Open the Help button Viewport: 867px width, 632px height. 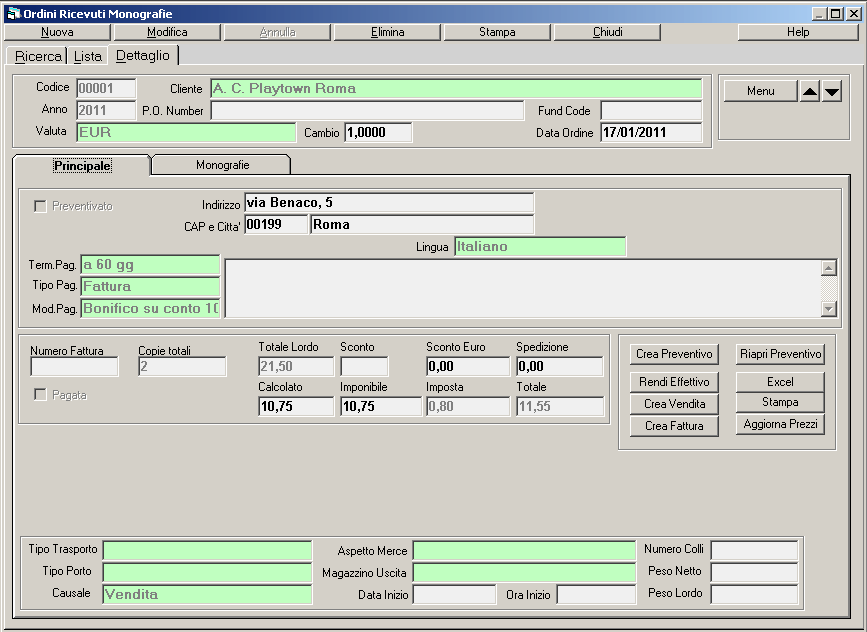point(798,32)
